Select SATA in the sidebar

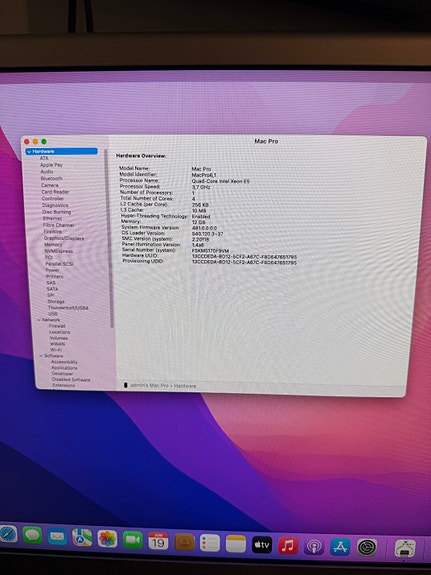52,289
